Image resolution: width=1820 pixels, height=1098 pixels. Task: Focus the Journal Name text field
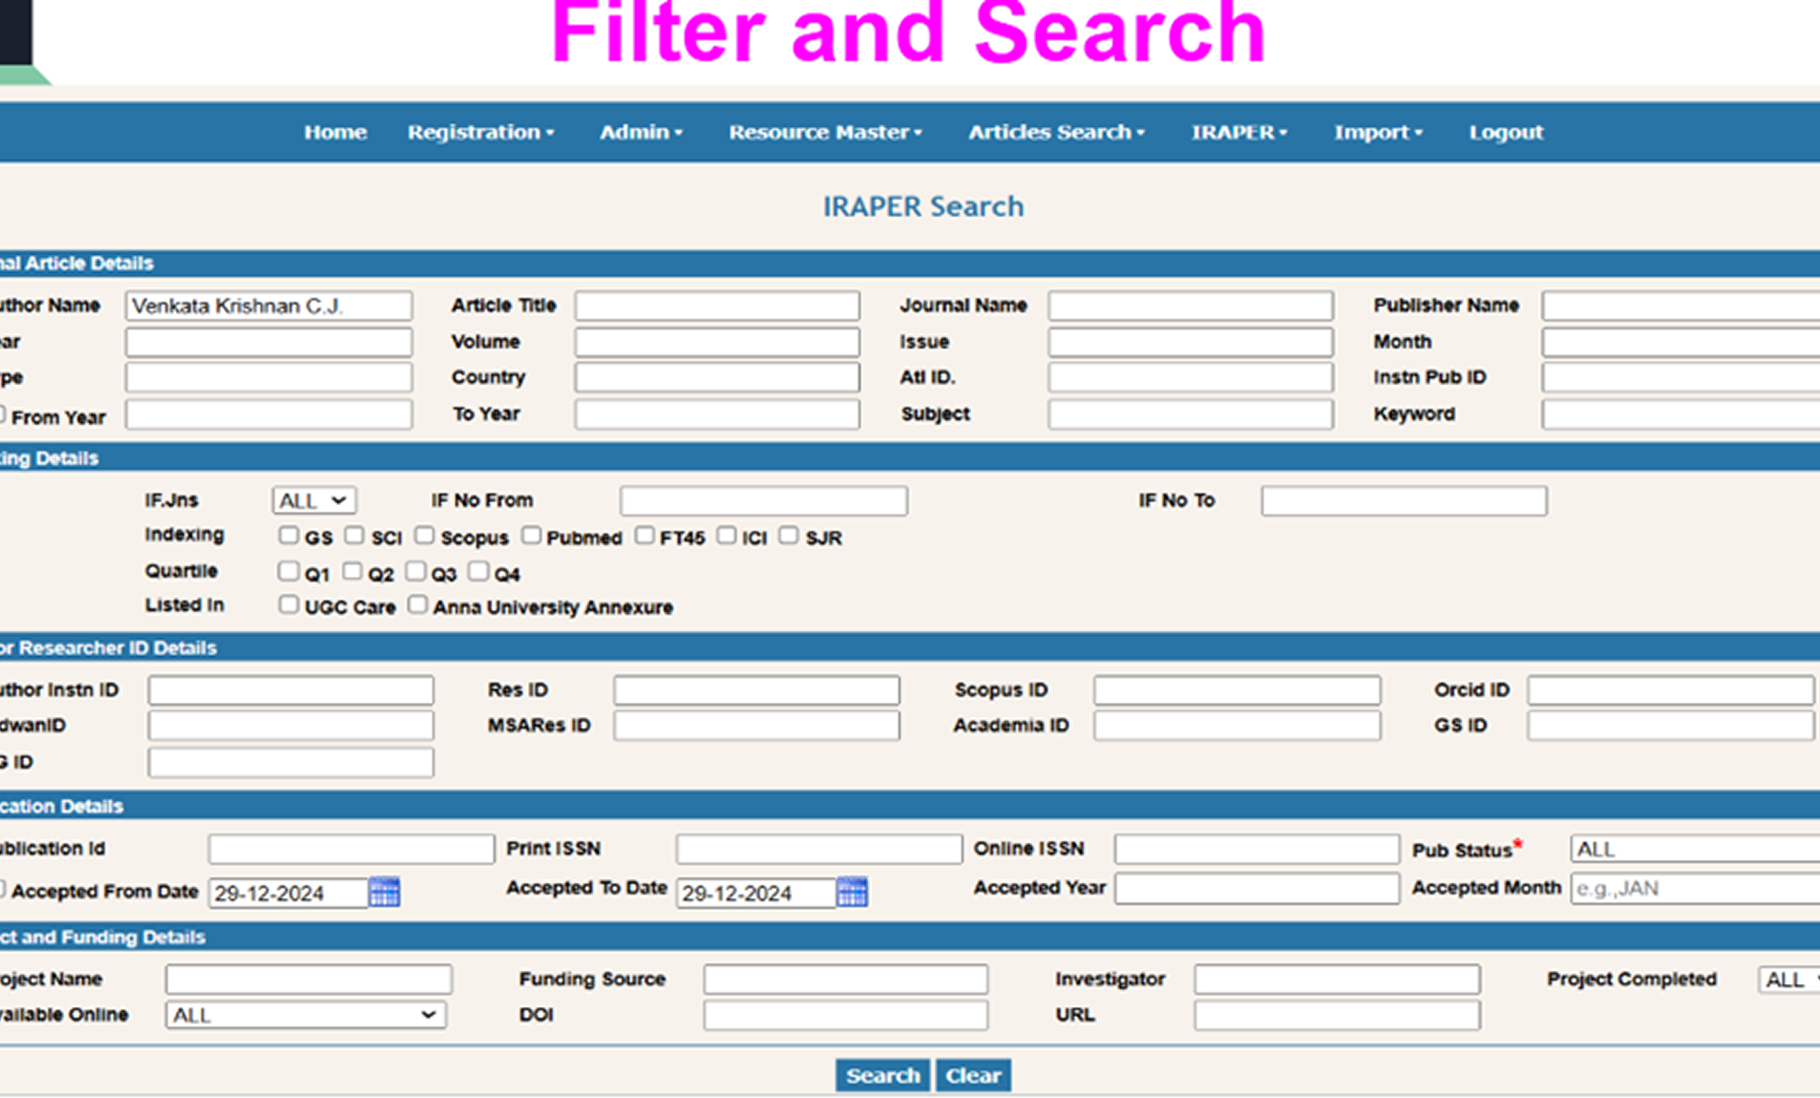point(1190,306)
